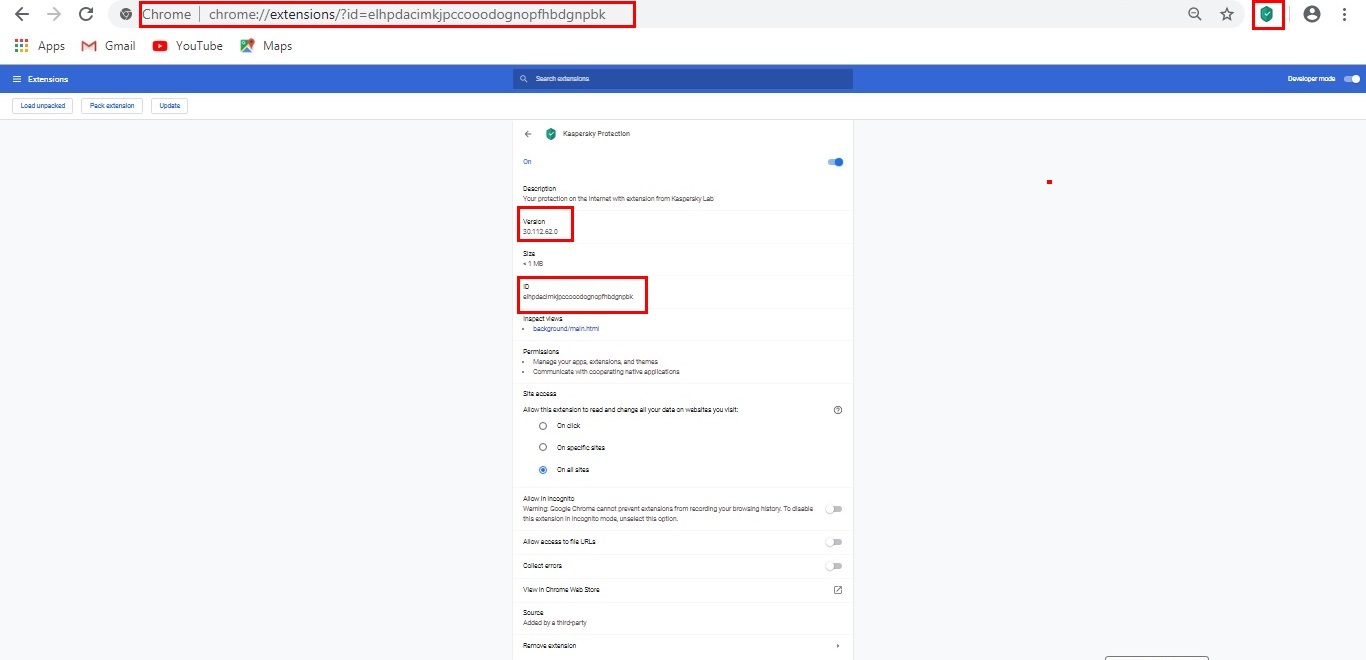The image size is (1366, 660).
Task: Click the Chrome site info icon in address bar
Action: point(125,15)
